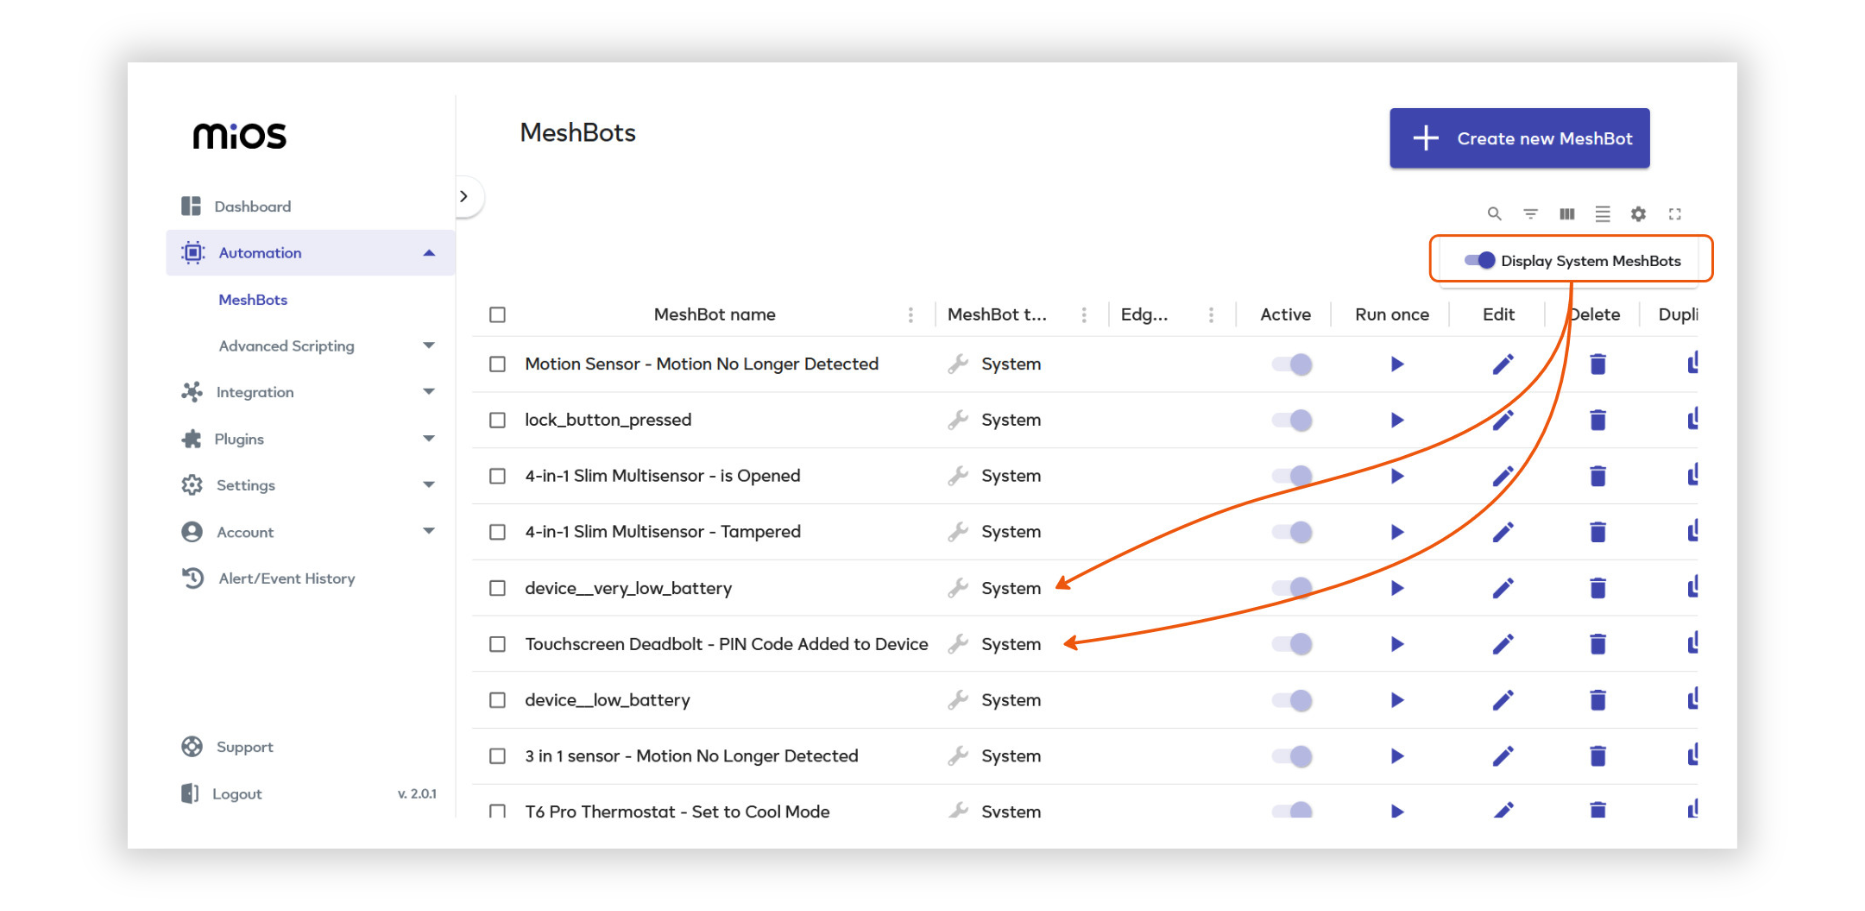Check Motion Sensor - Motion No Longer Detected row

(497, 364)
